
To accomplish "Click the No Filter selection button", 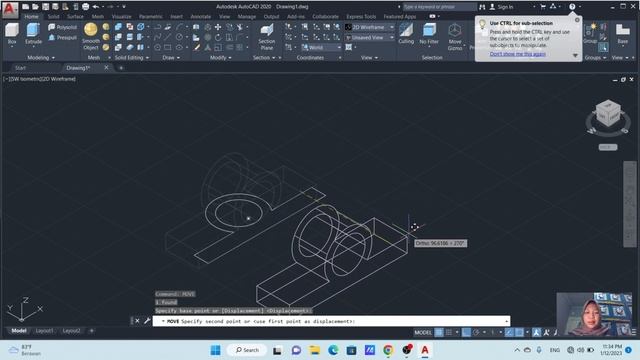I will 429,33.
